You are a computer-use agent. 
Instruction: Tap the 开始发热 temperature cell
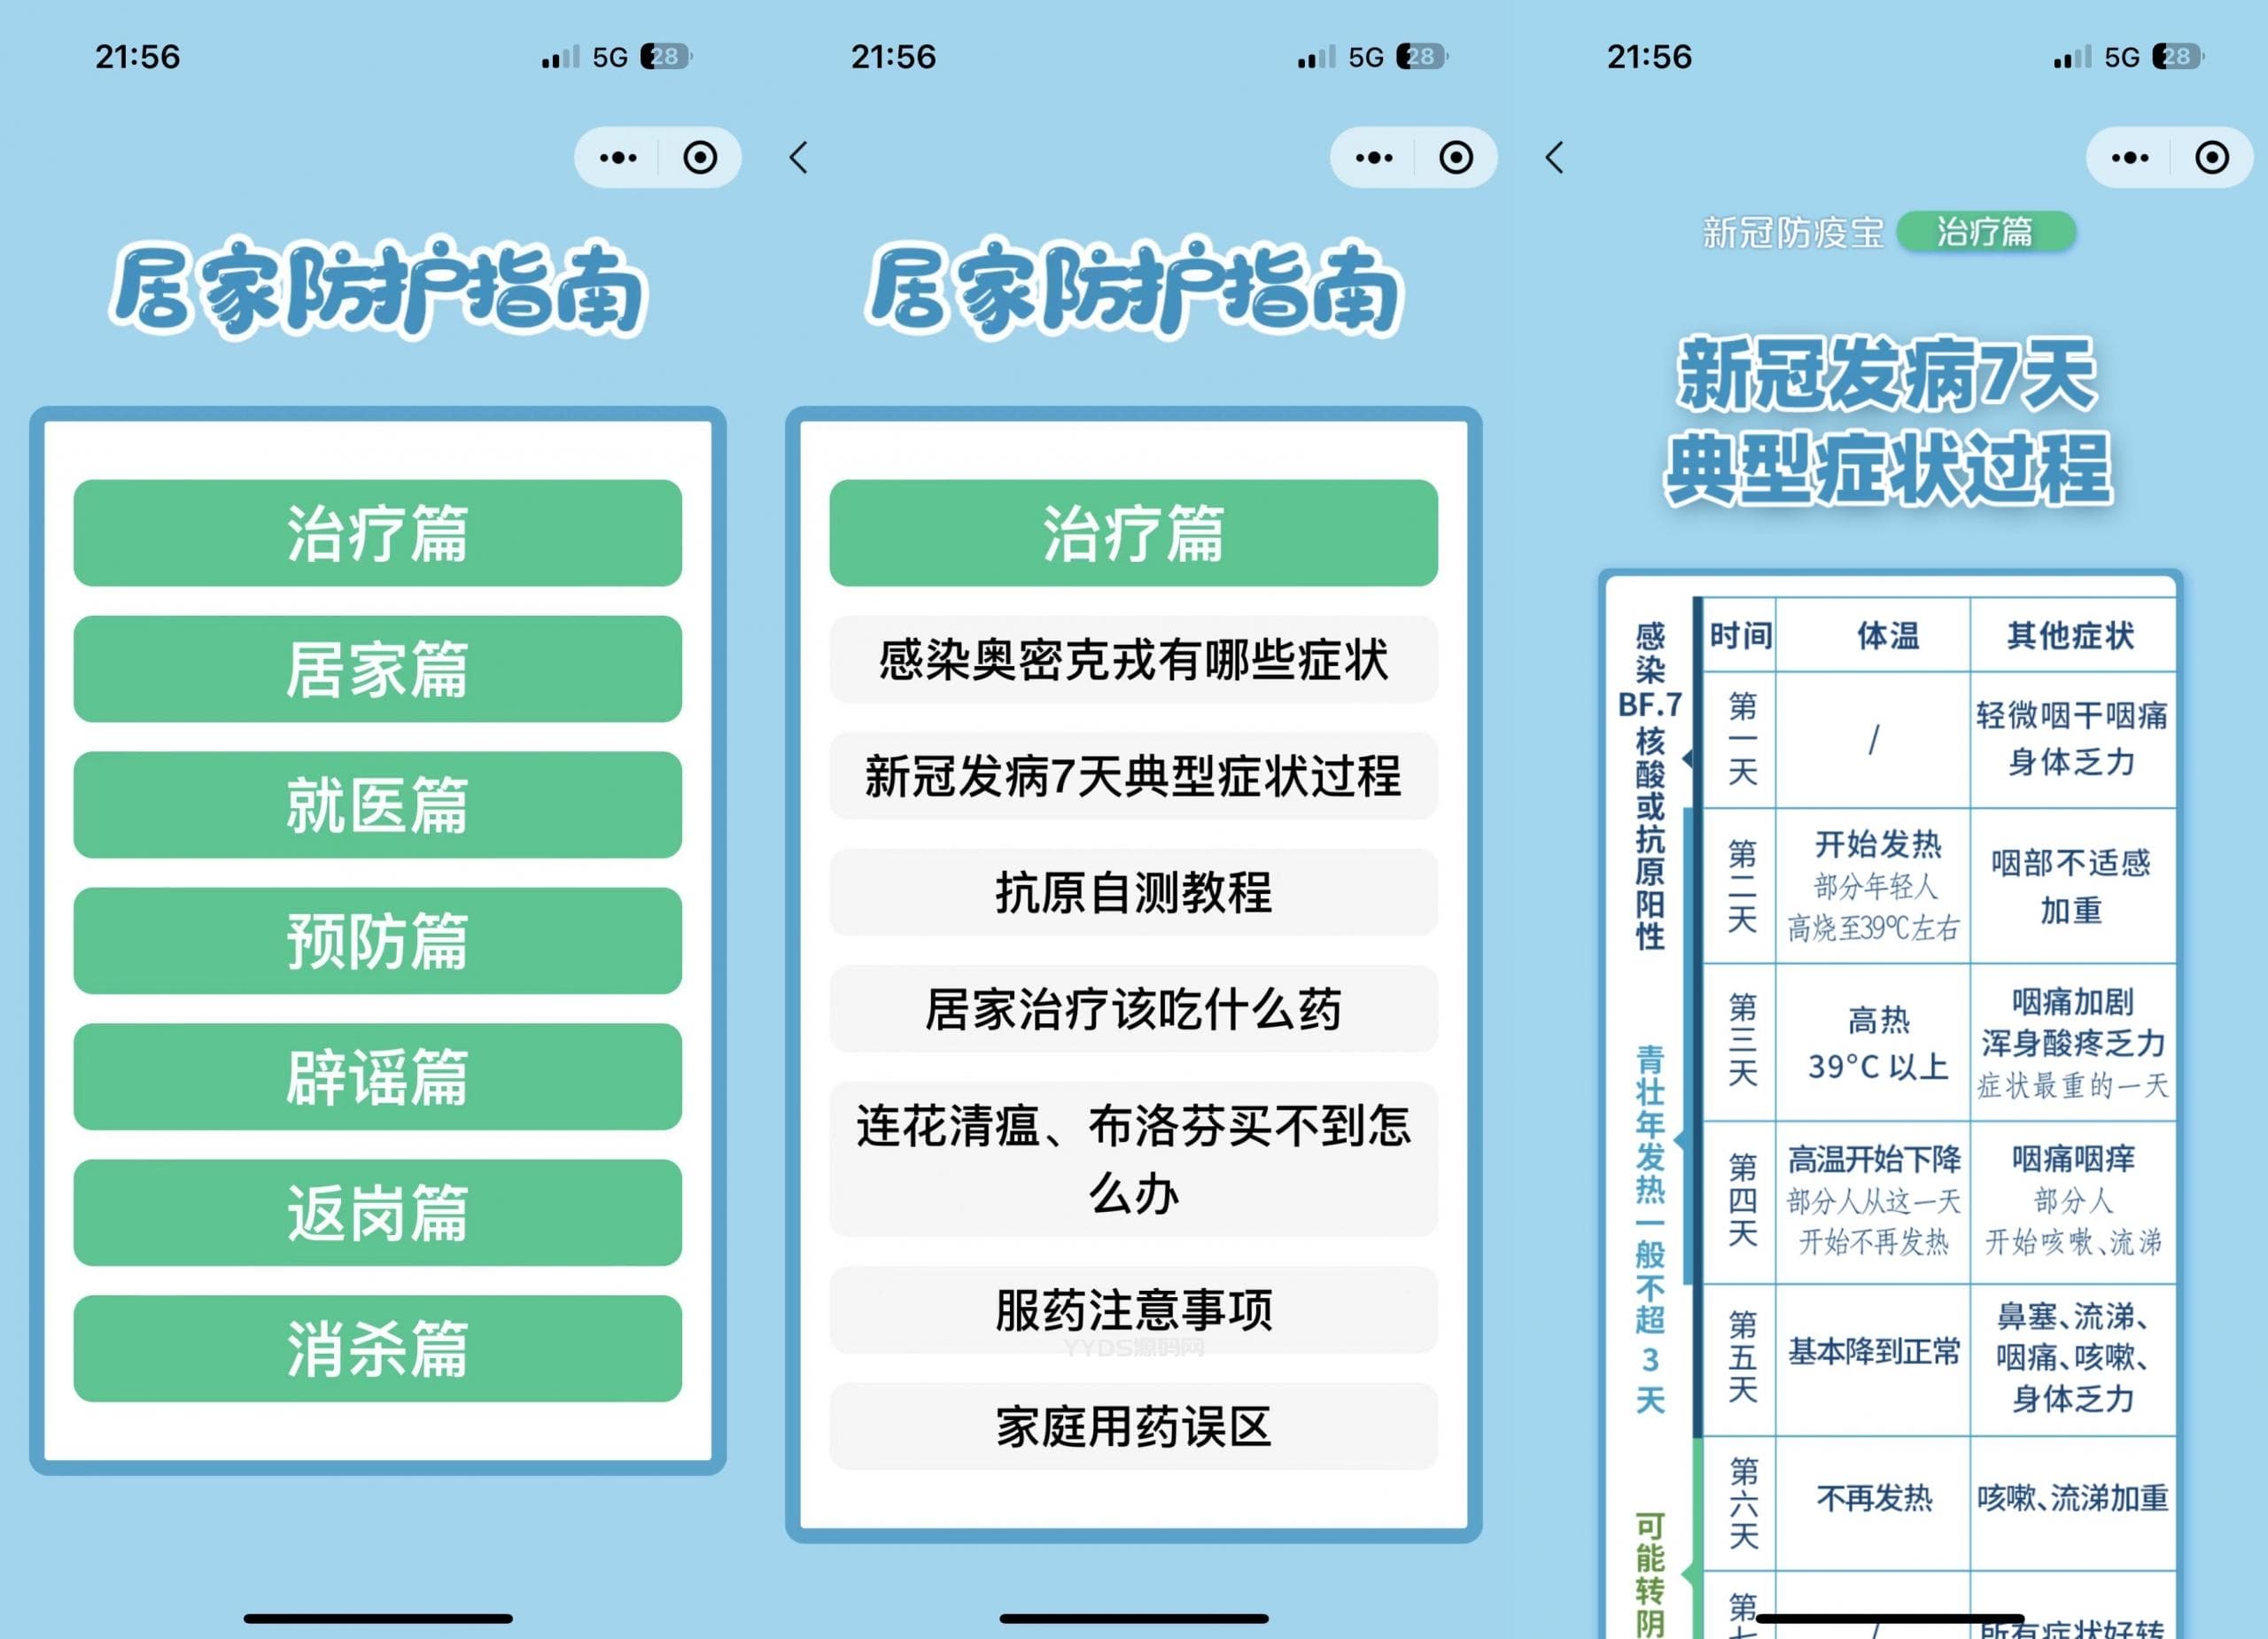1874,886
